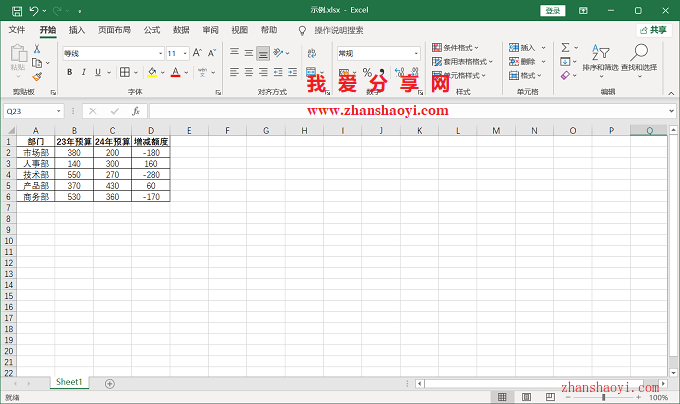Select cell containing 市场部
The image size is (680, 404).
coord(36,153)
